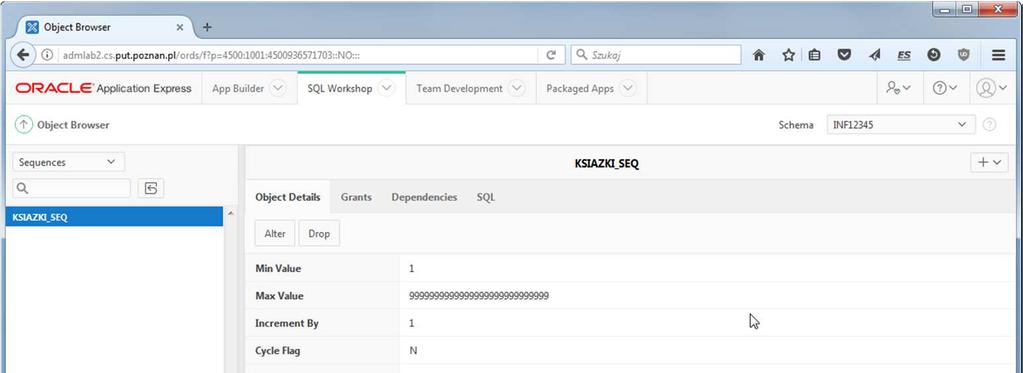Screen dimensions: 1023x373
Task: Open a new browser tab
Action: click(207, 27)
